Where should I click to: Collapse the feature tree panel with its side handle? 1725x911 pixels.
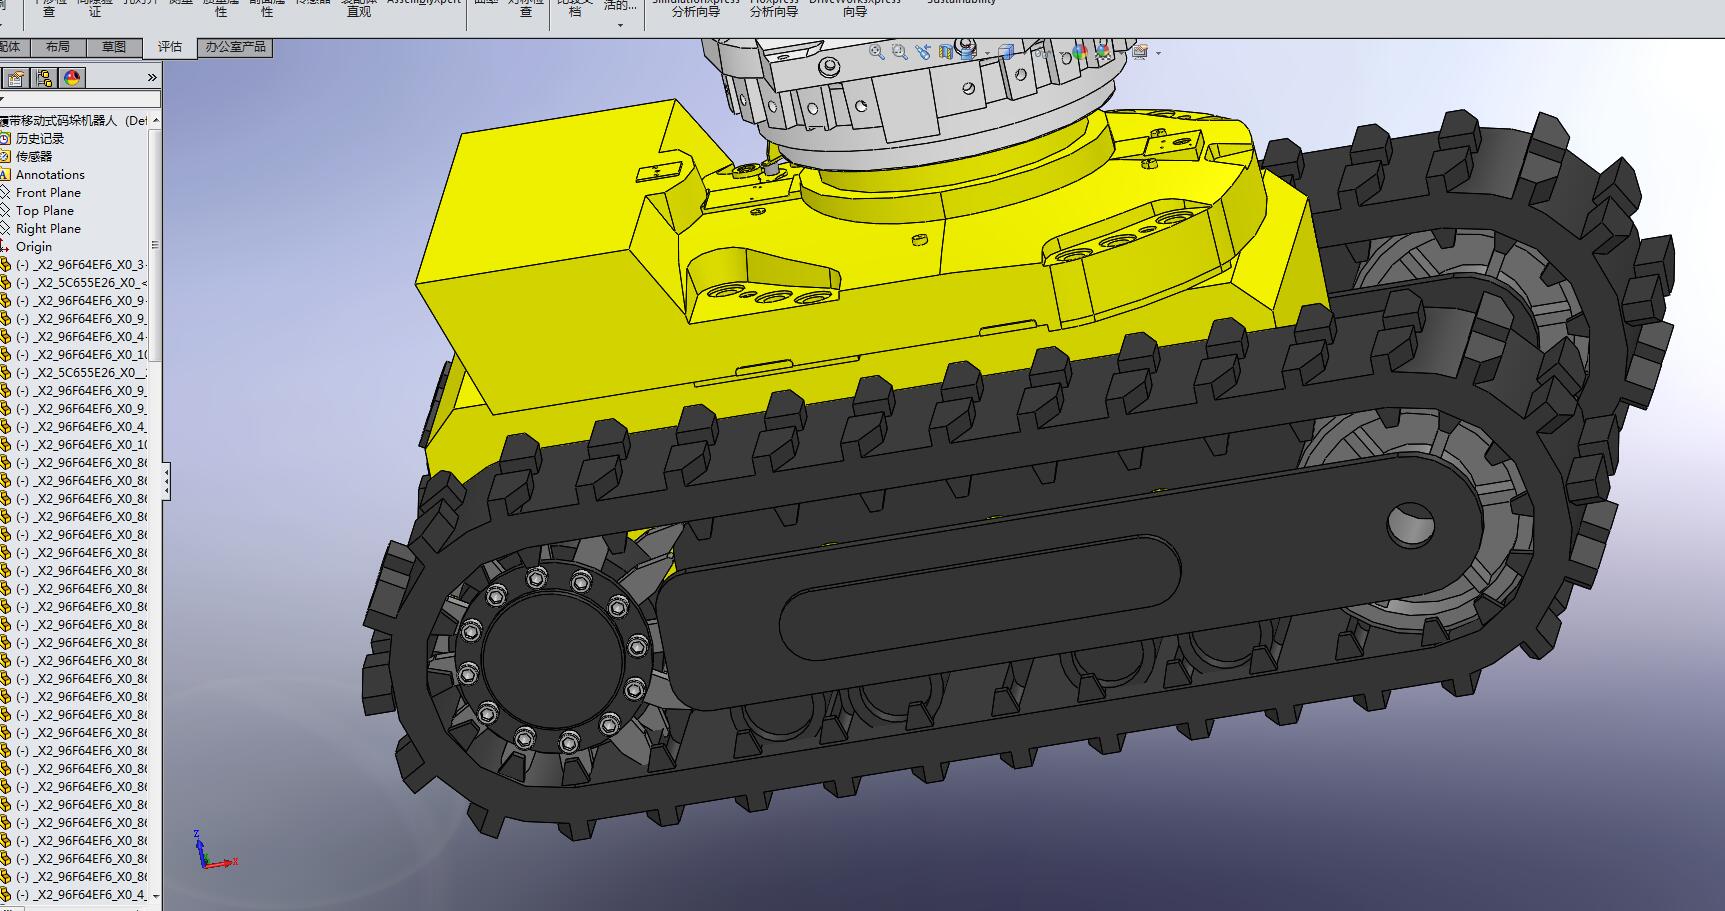click(166, 482)
